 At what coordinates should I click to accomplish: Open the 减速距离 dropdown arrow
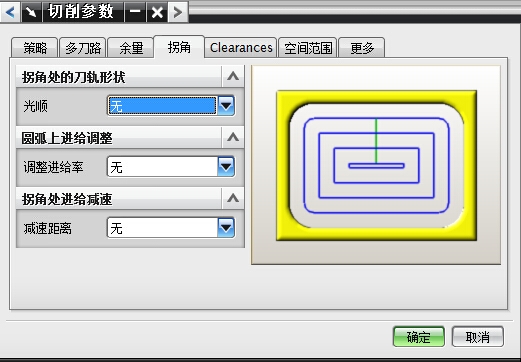[226, 228]
